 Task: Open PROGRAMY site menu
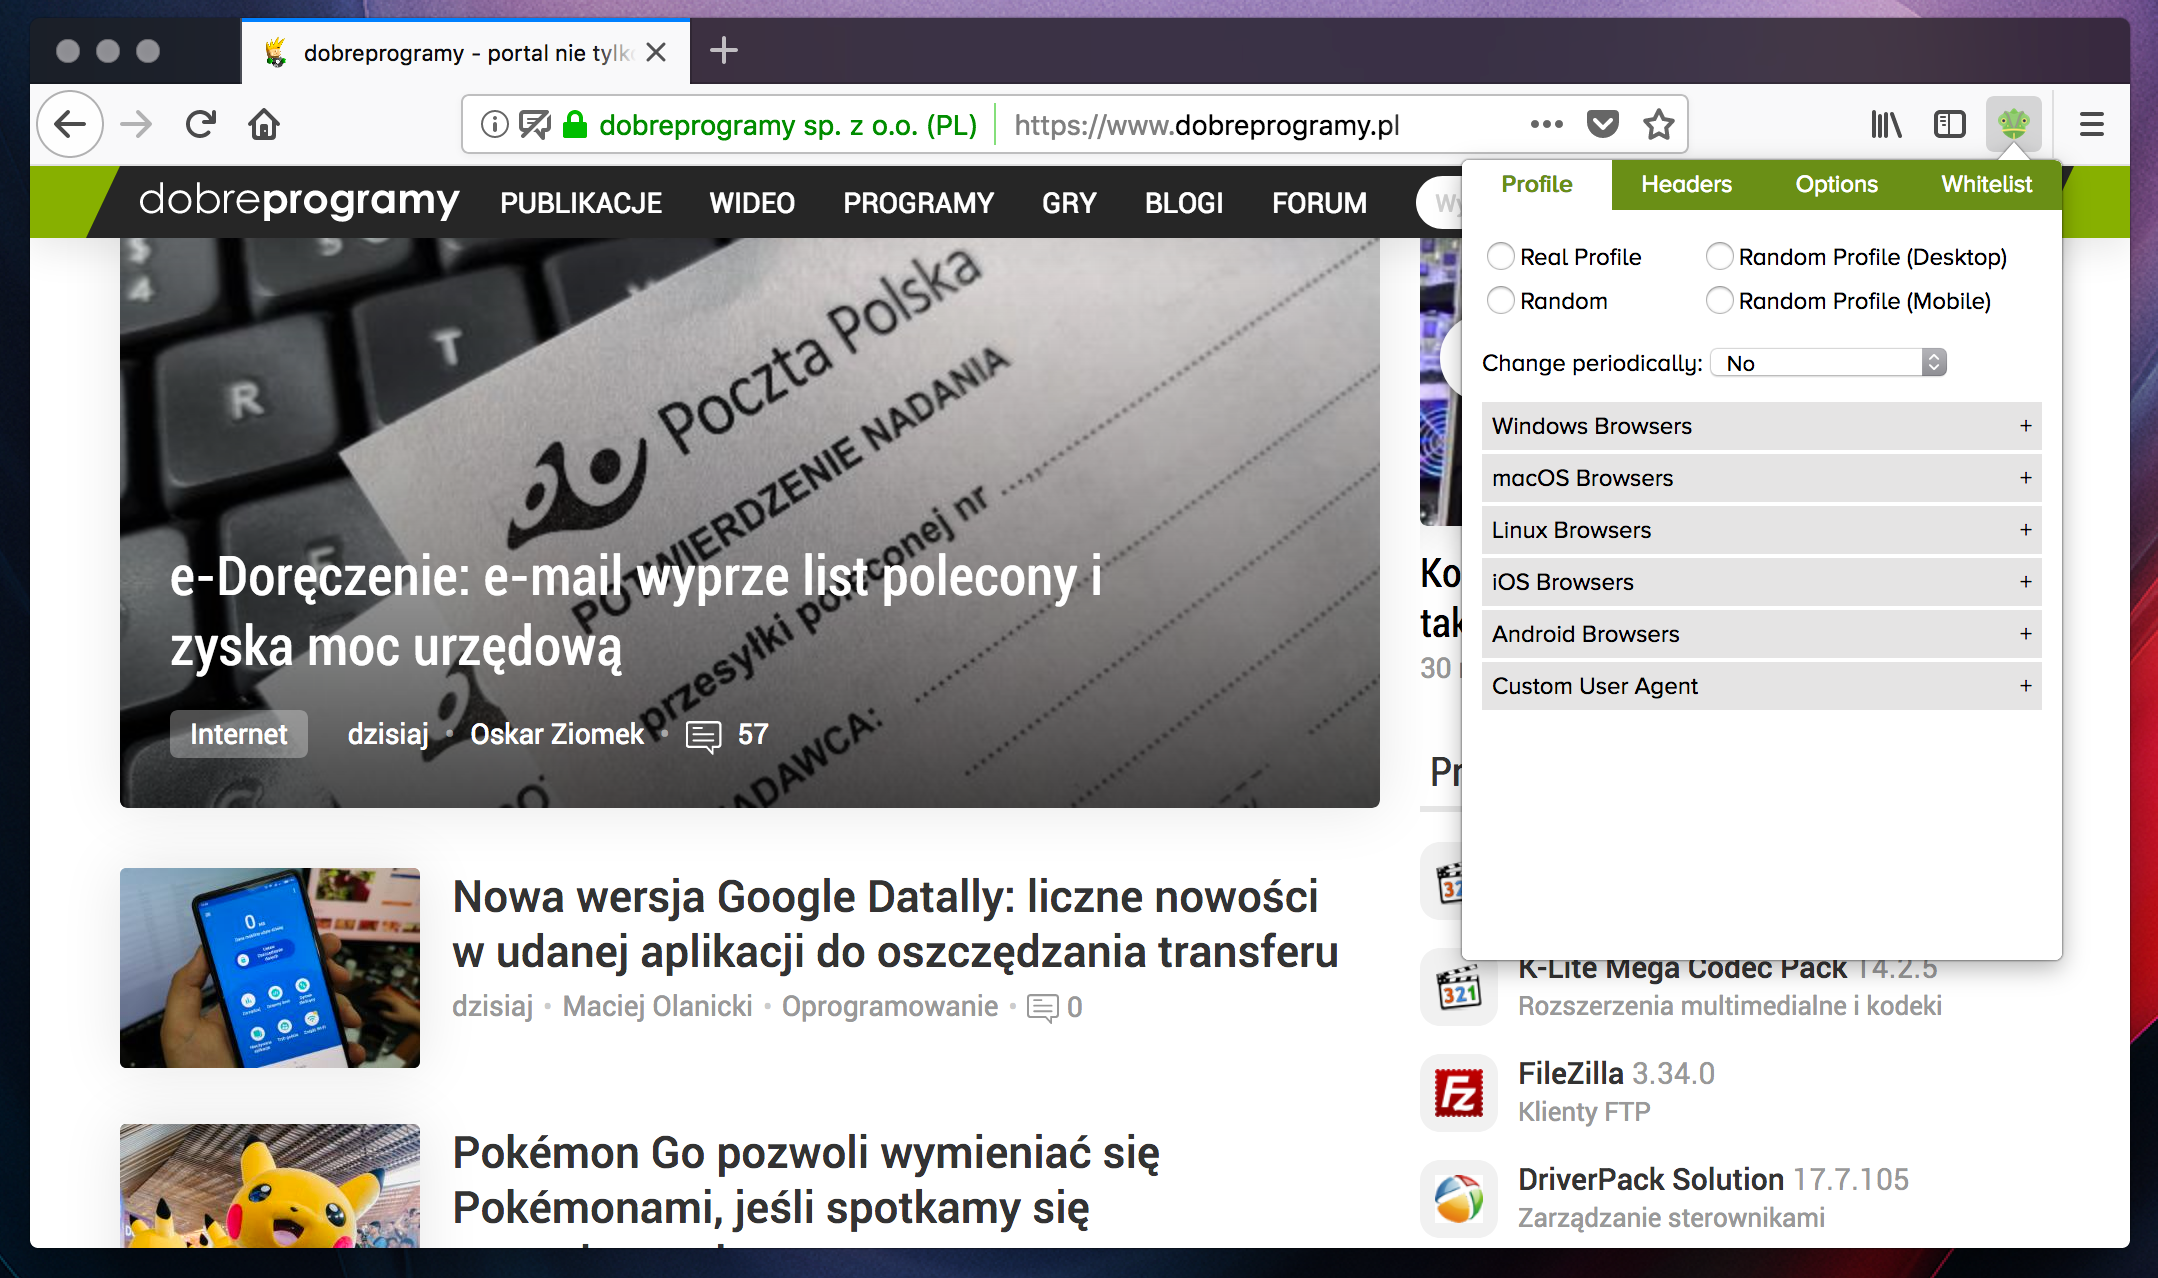click(x=918, y=203)
